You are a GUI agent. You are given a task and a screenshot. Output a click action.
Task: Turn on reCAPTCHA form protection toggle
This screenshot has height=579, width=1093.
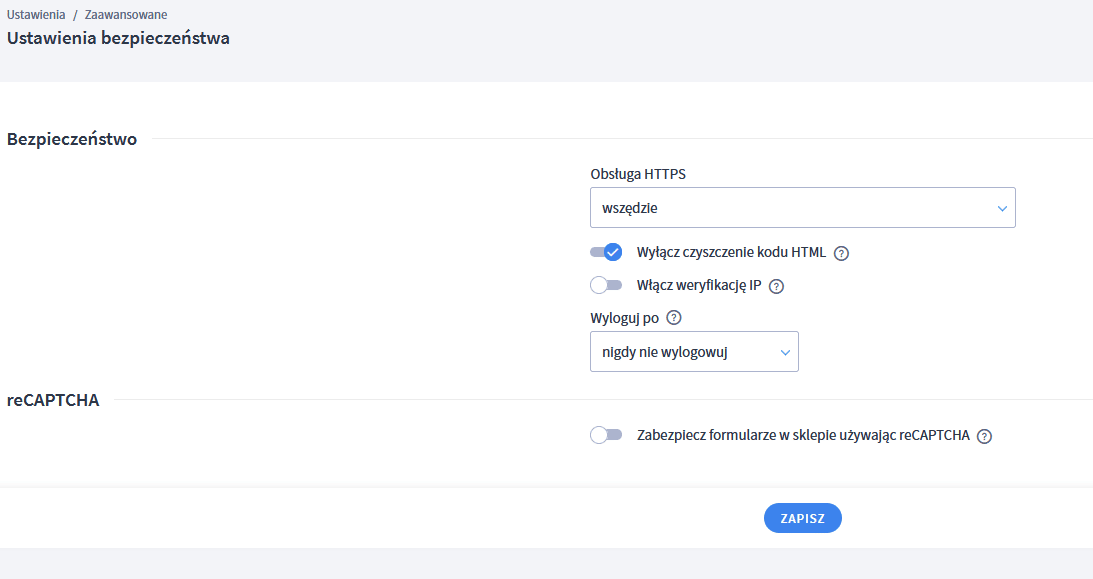(606, 435)
